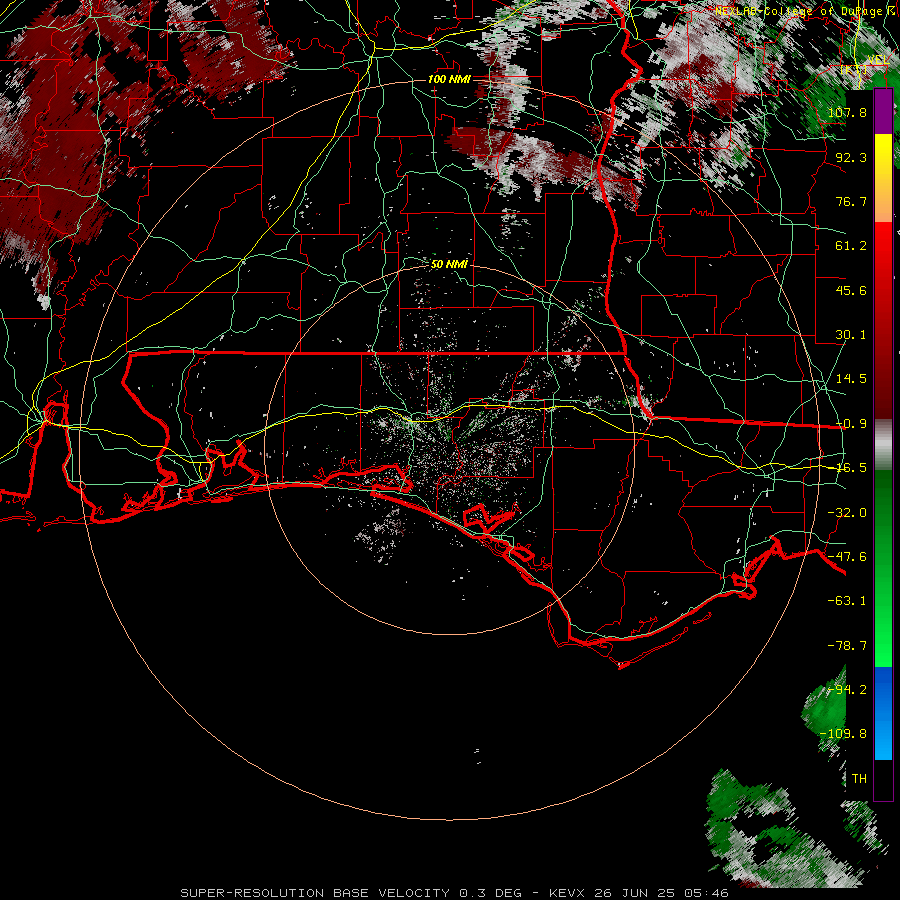Click the 30.1 velocity scale value

851,334
